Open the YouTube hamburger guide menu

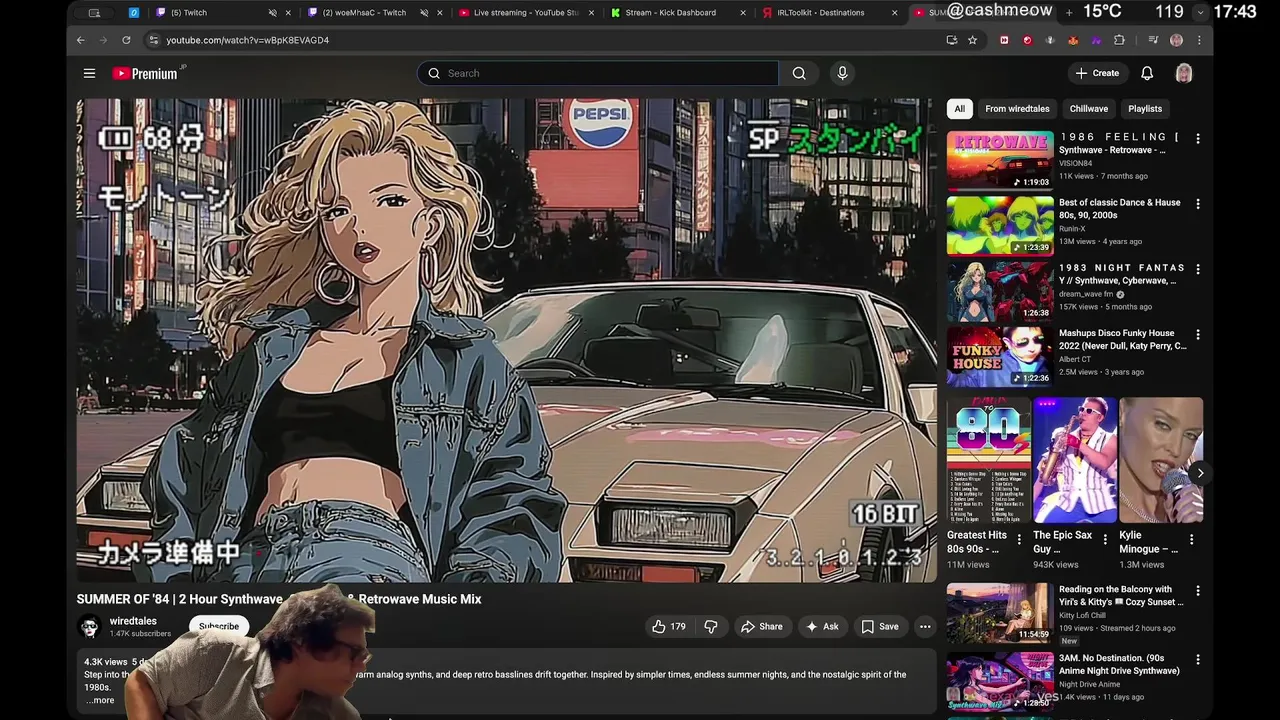(89, 73)
